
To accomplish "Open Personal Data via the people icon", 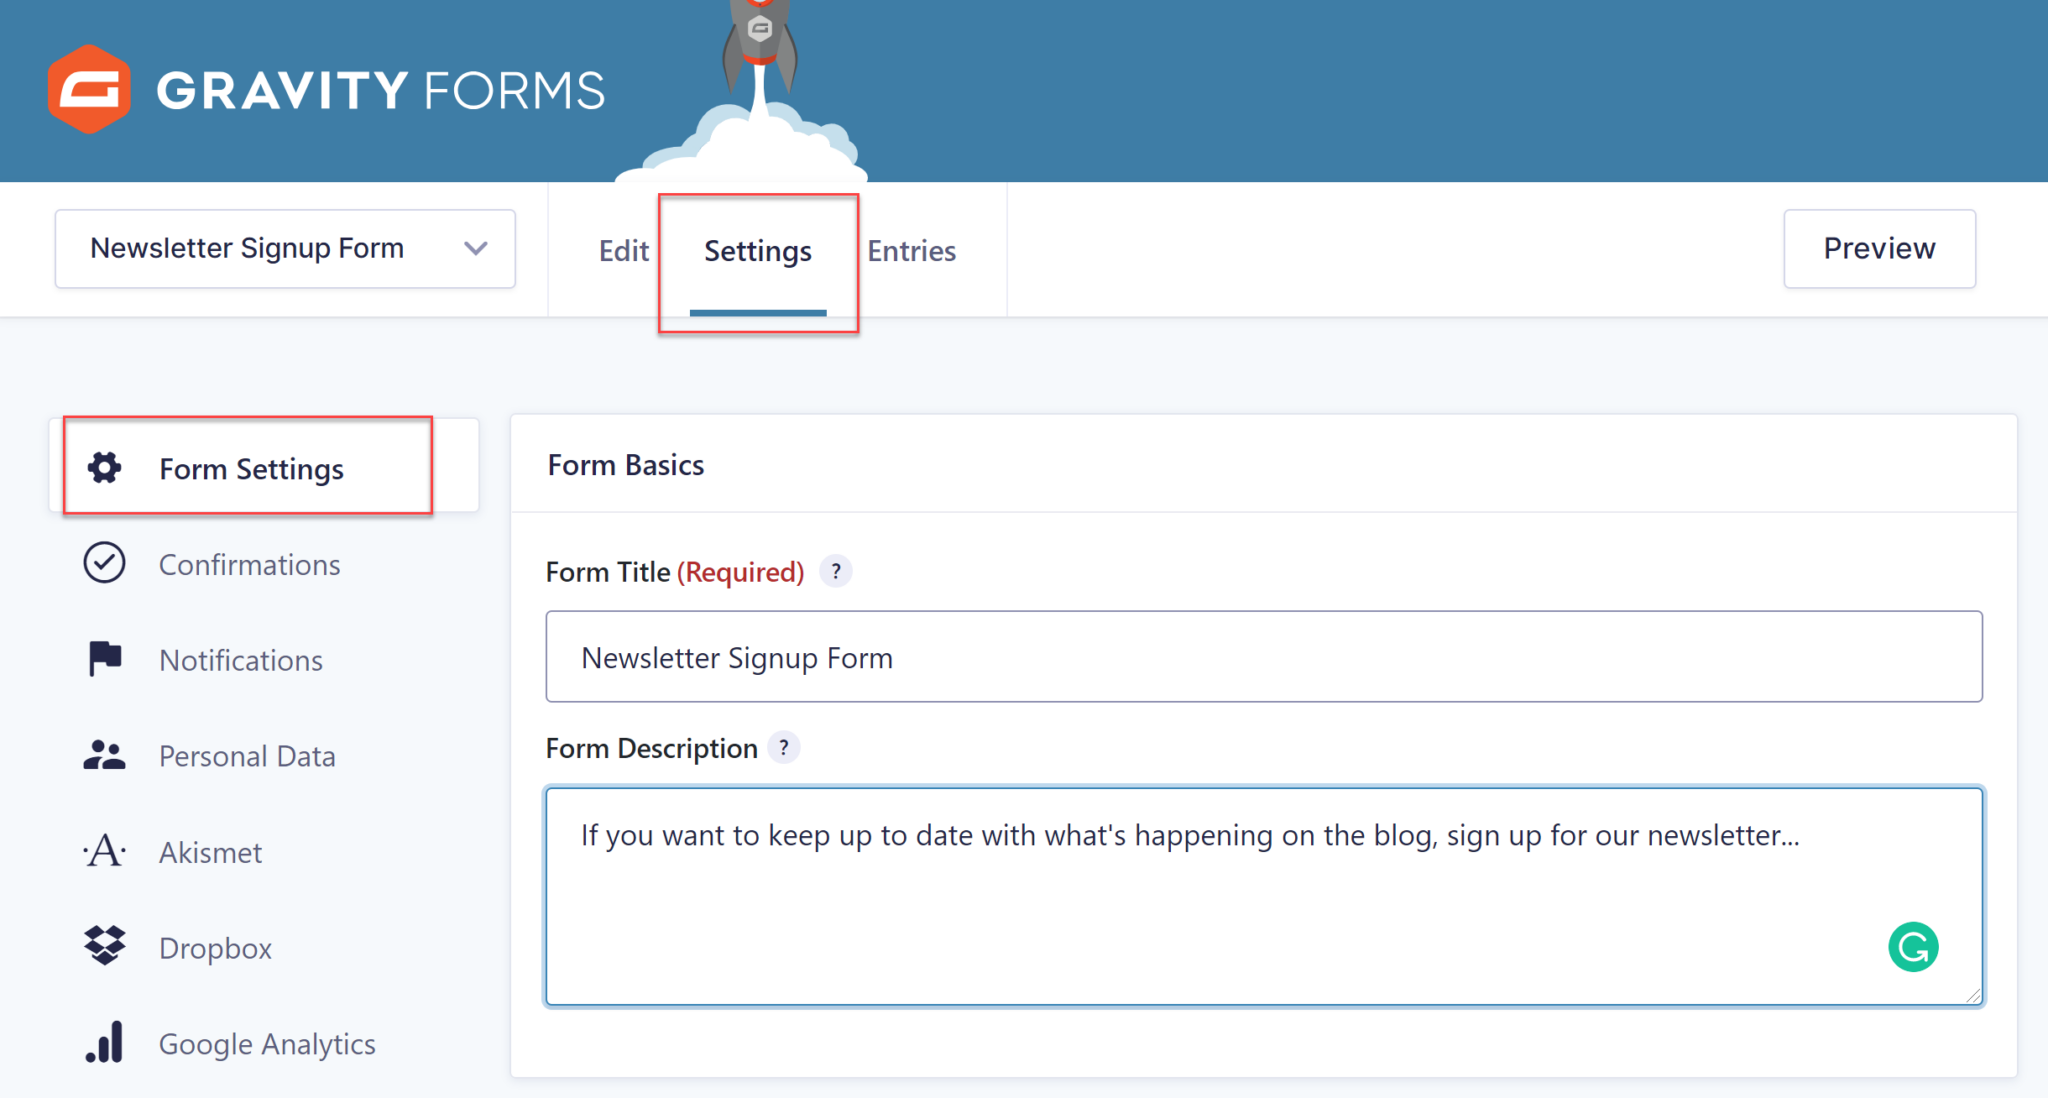I will tap(104, 755).
